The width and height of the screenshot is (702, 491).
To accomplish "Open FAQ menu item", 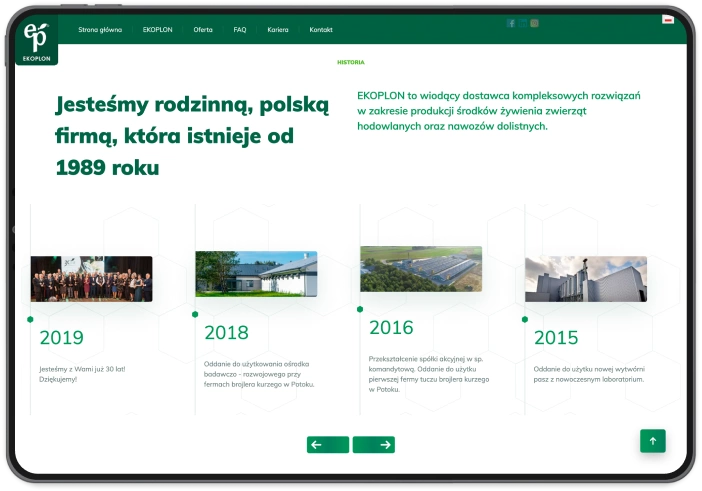I will [240, 30].
